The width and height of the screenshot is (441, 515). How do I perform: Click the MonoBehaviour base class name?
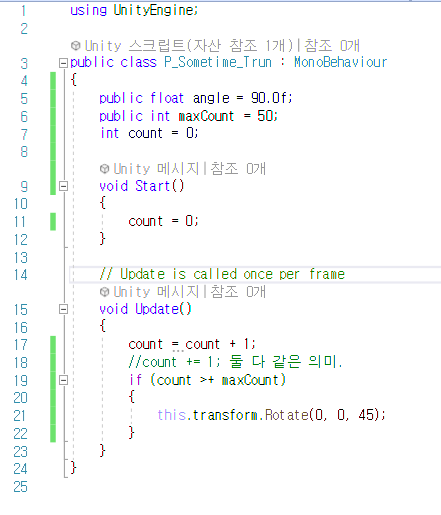(340, 62)
